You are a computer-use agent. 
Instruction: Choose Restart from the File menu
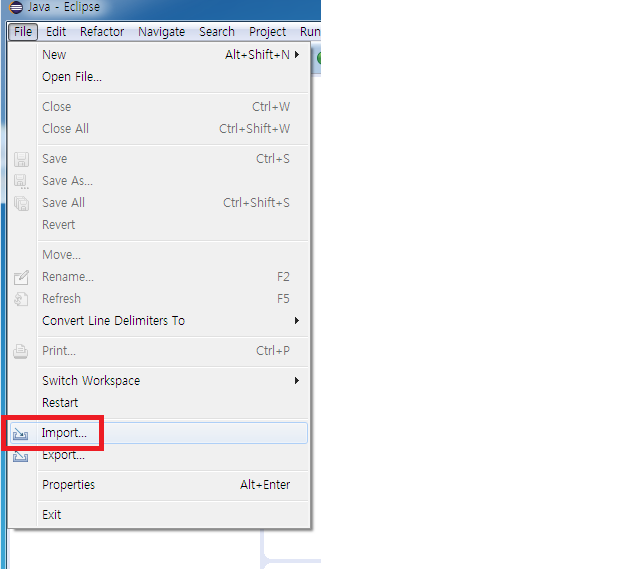173,403
